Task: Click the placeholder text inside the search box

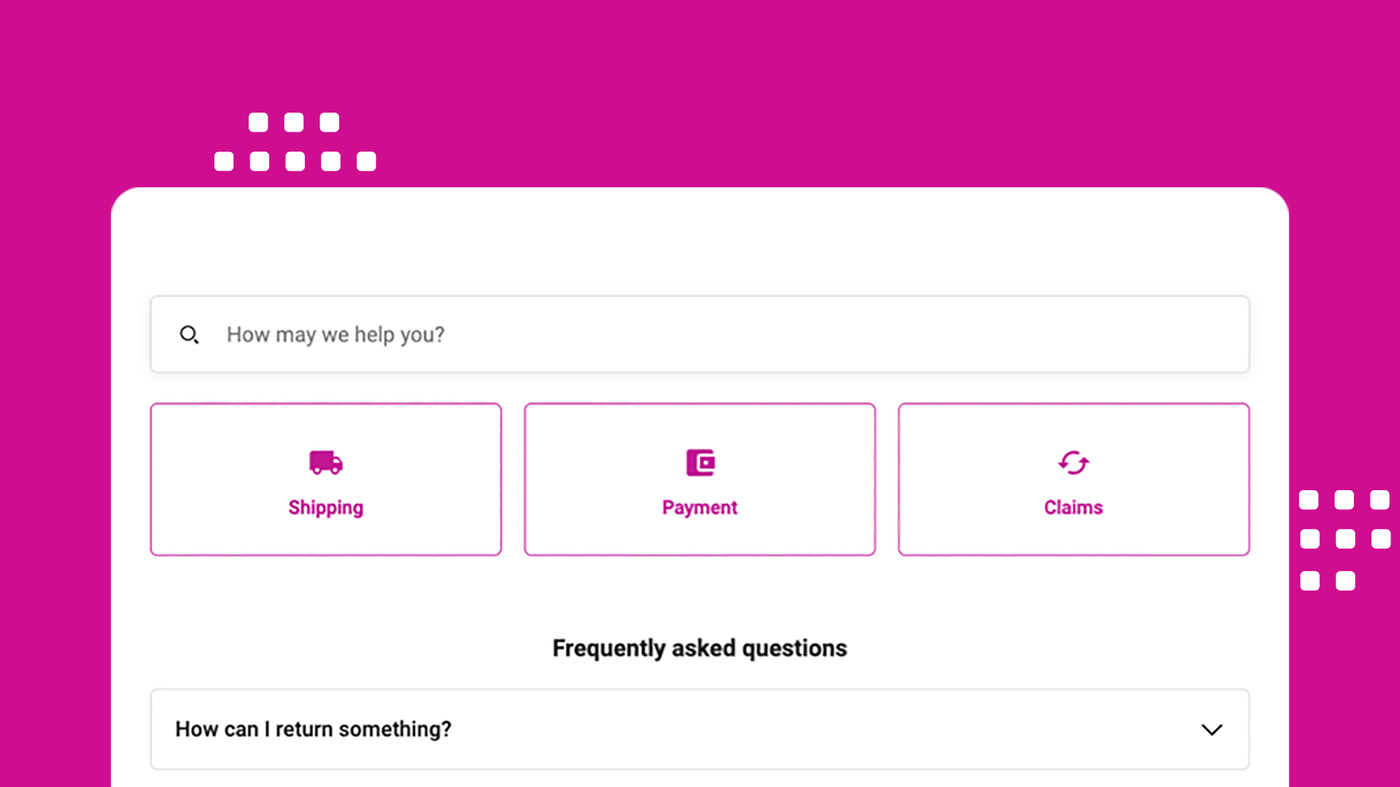Action: [335, 334]
